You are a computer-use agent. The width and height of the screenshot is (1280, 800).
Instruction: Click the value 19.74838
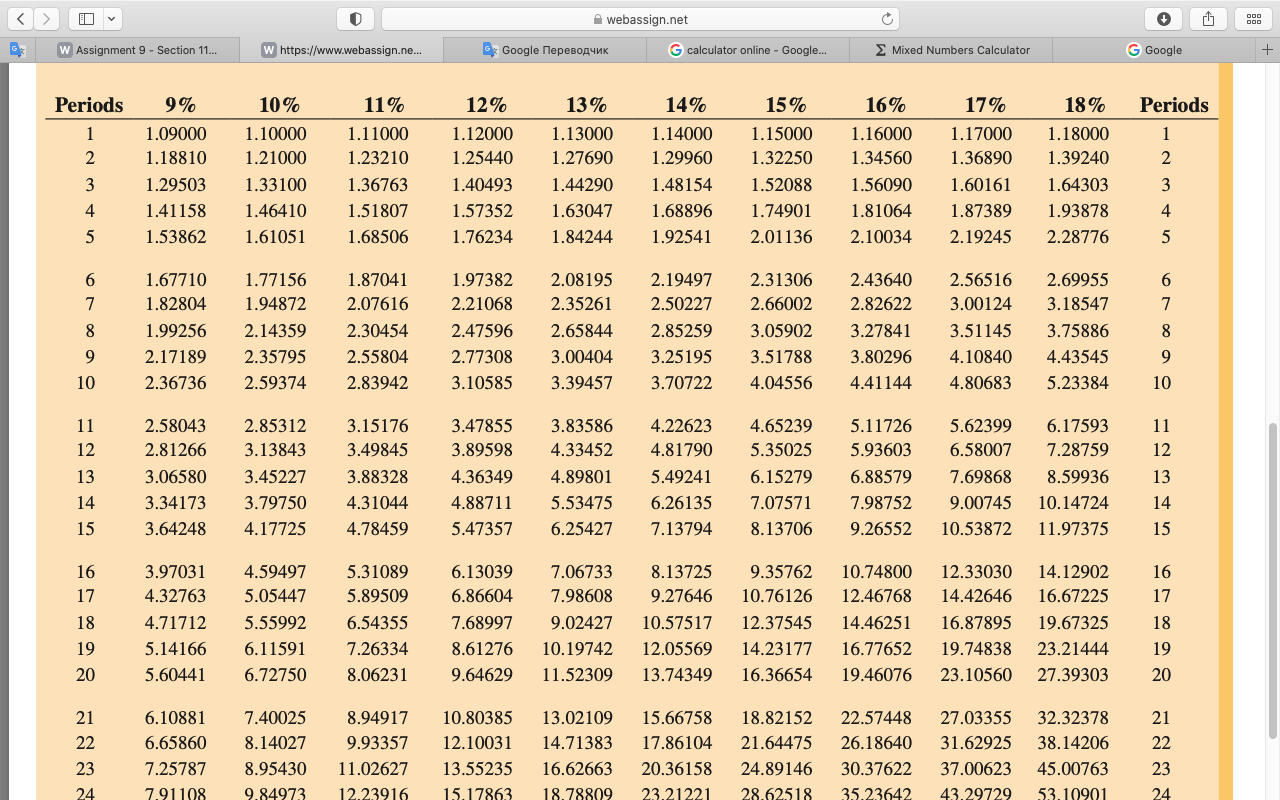click(x=977, y=649)
